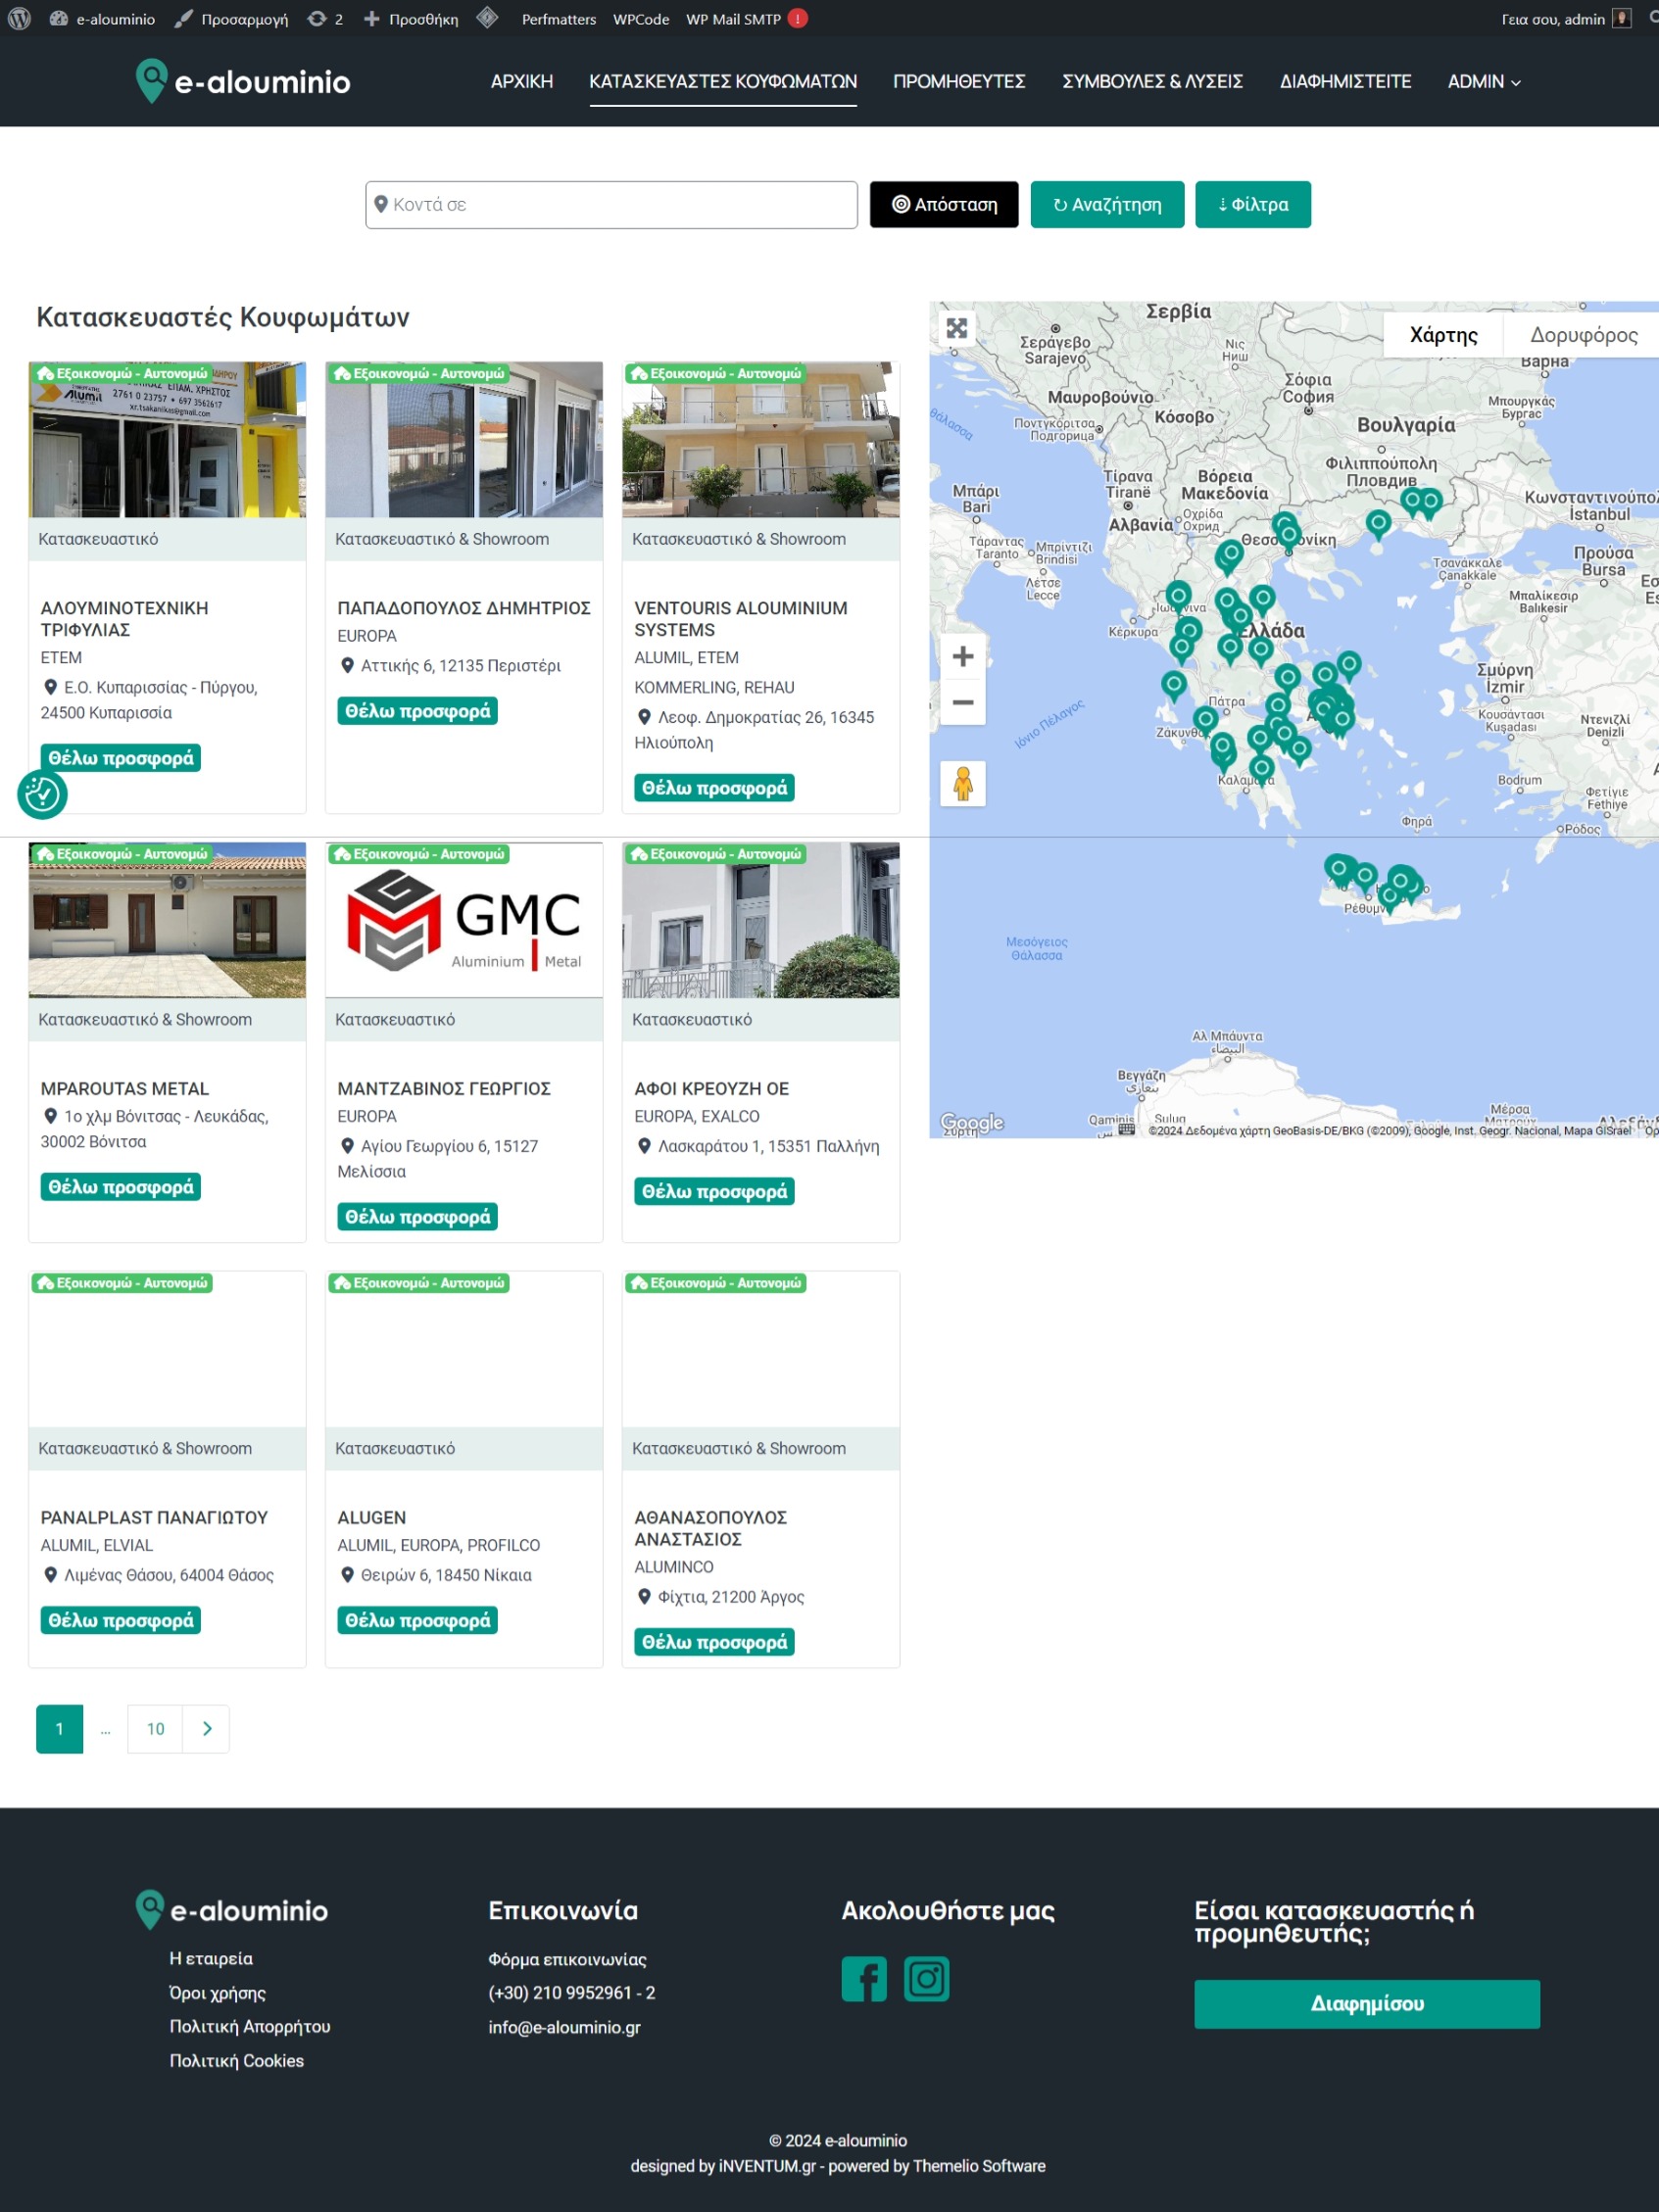Click the Google logo on the map

pyautogui.click(x=972, y=1122)
